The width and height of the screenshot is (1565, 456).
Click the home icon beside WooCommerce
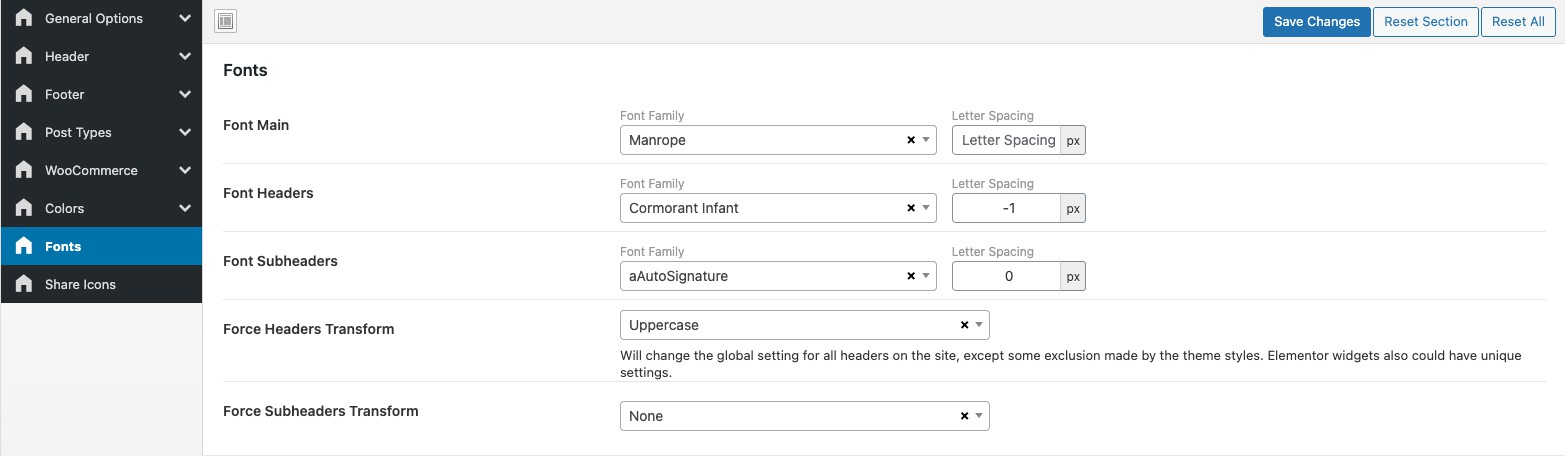(x=24, y=170)
